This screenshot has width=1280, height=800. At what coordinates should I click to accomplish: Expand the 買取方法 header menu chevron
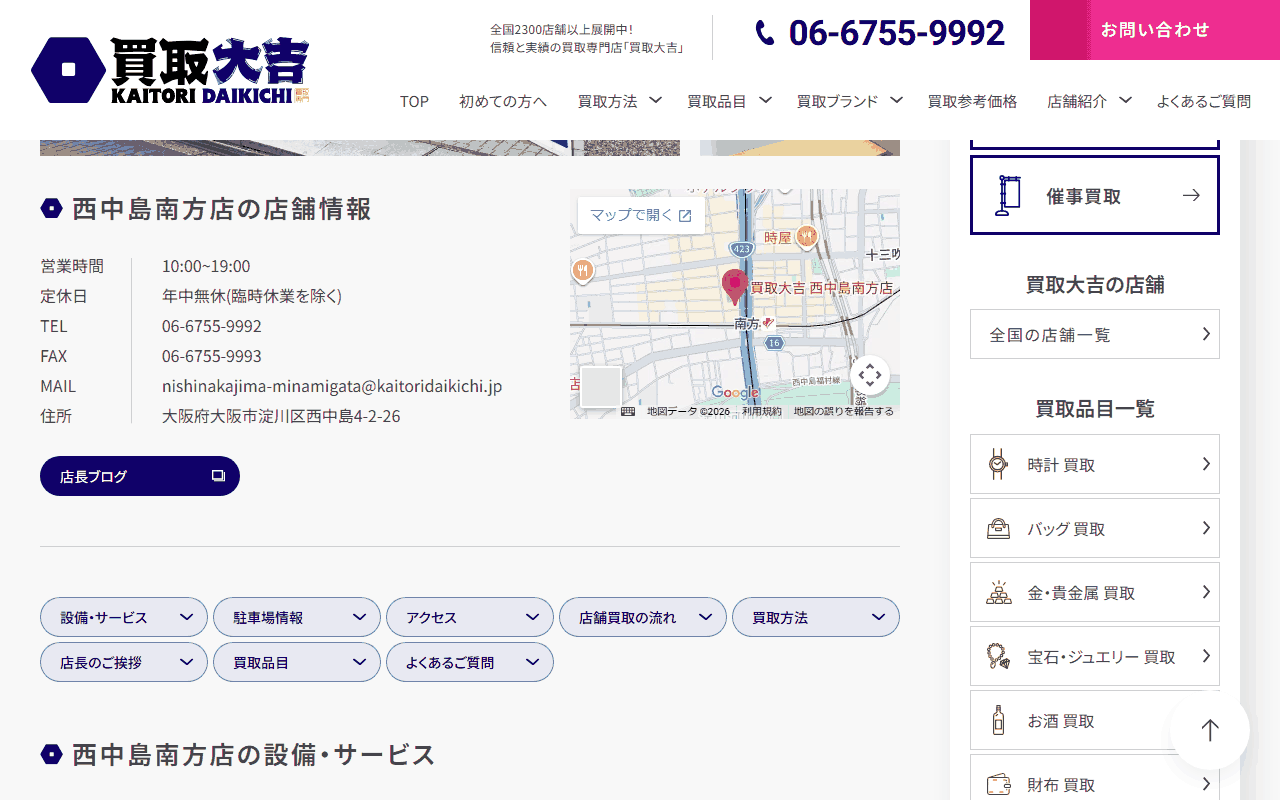[x=655, y=100]
